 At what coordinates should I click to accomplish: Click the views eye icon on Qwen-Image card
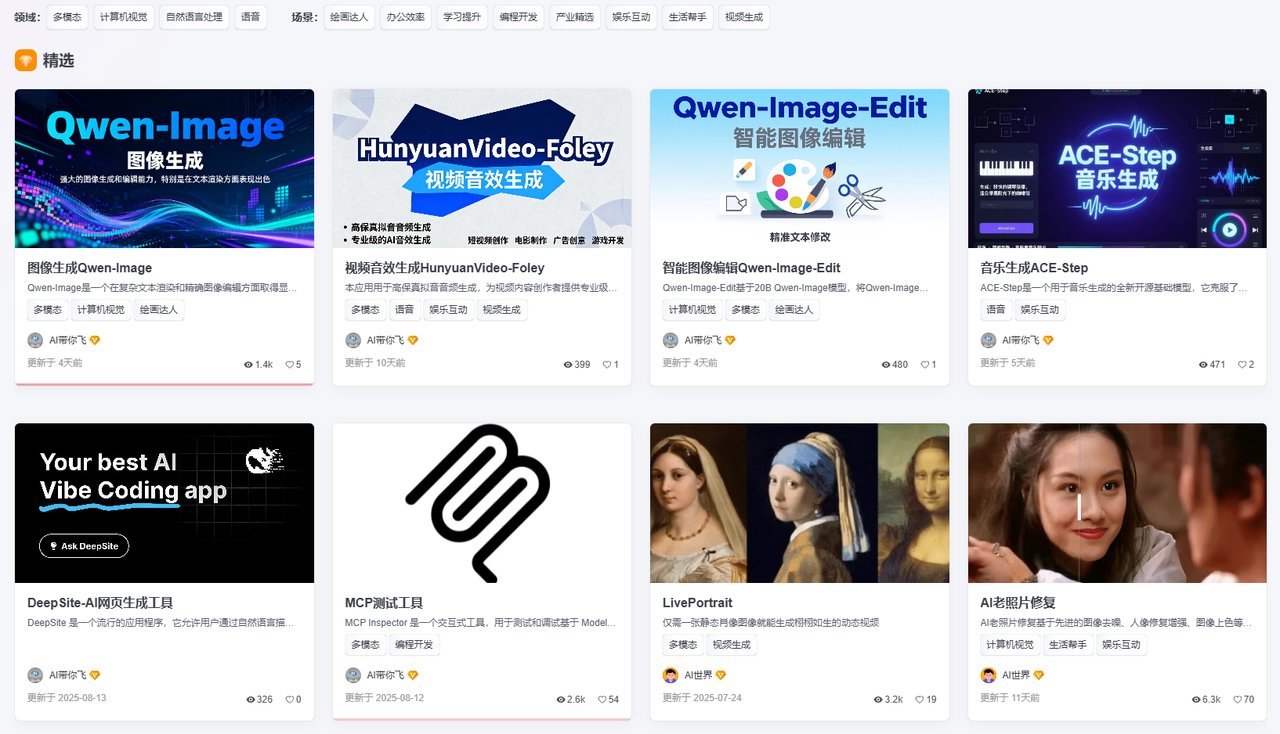[249, 365]
